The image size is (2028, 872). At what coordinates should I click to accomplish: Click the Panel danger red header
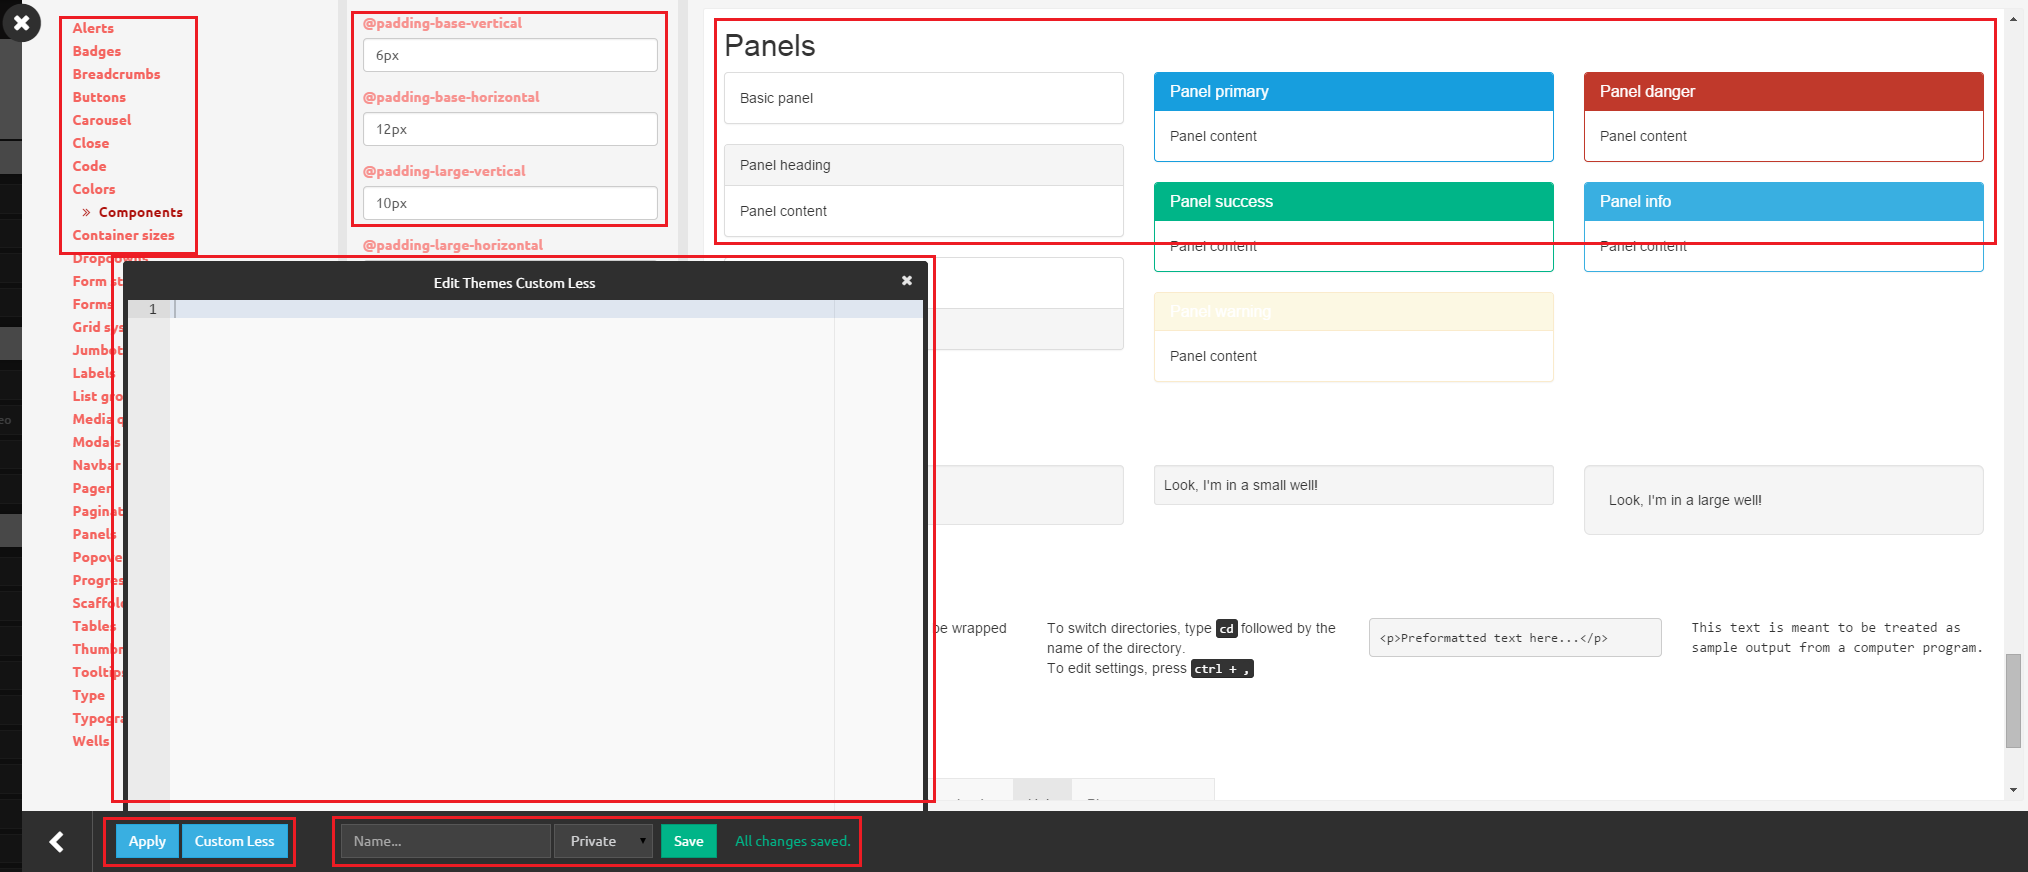coord(1783,91)
